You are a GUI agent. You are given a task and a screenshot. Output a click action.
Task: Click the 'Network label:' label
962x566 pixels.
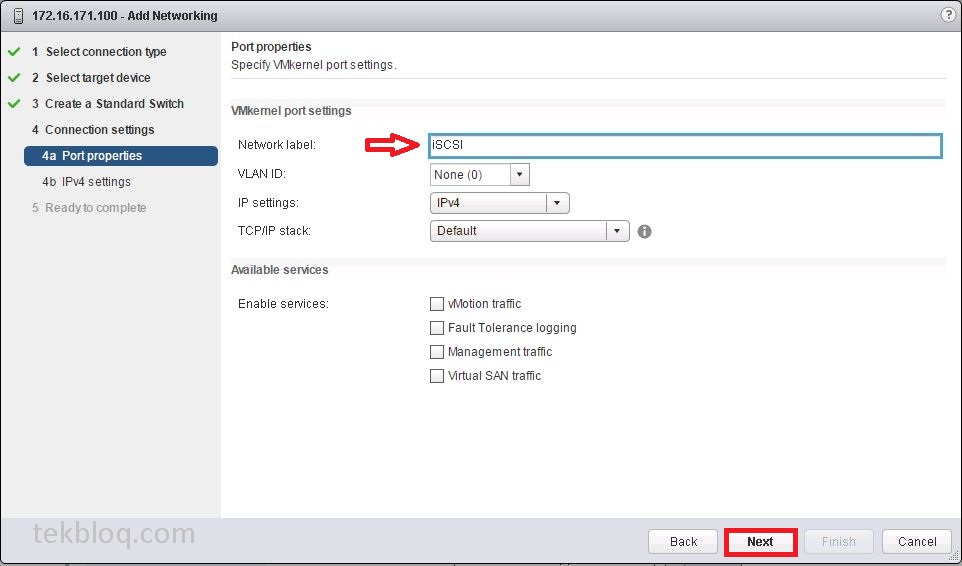[x=277, y=145]
